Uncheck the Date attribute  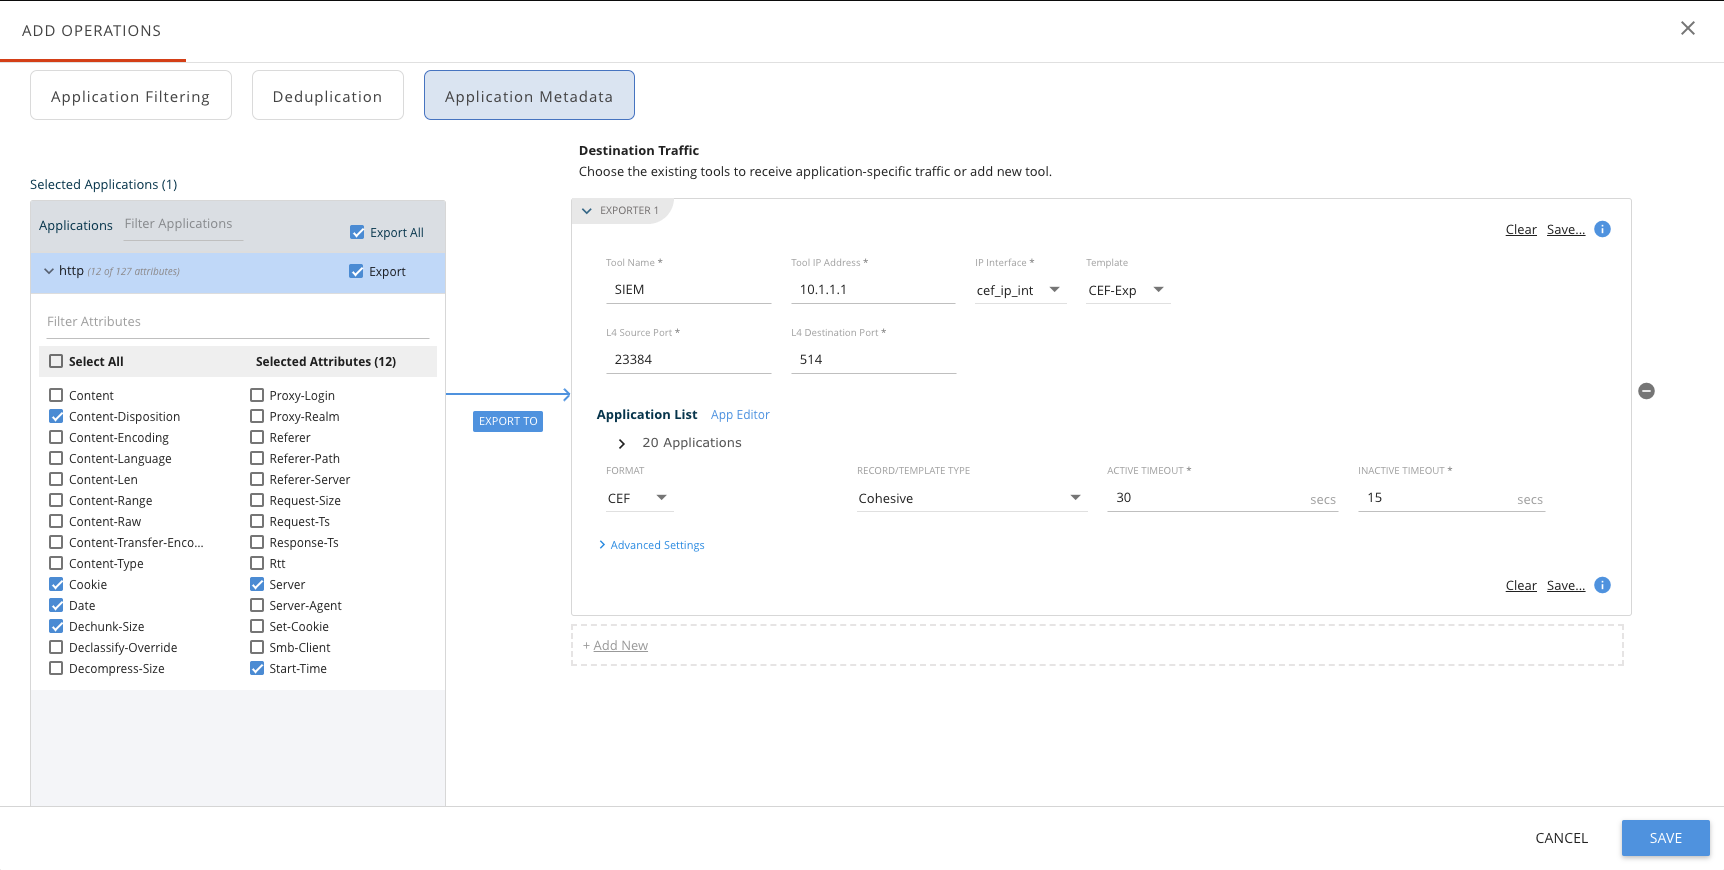pos(56,605)
